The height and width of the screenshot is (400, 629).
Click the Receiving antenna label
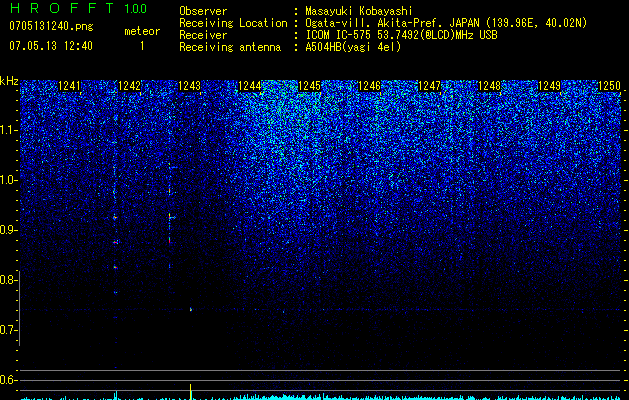(x=230, y=47)
